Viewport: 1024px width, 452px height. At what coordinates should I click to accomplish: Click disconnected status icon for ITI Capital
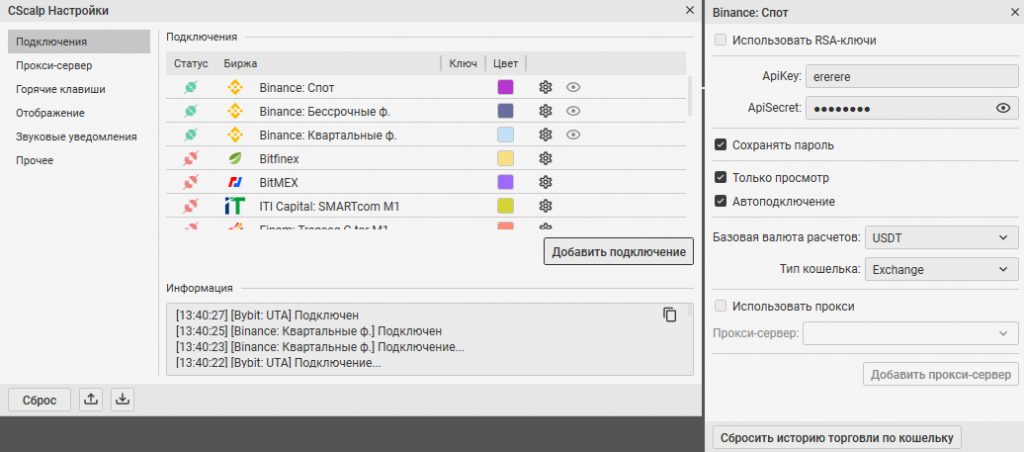pos(191,206)
